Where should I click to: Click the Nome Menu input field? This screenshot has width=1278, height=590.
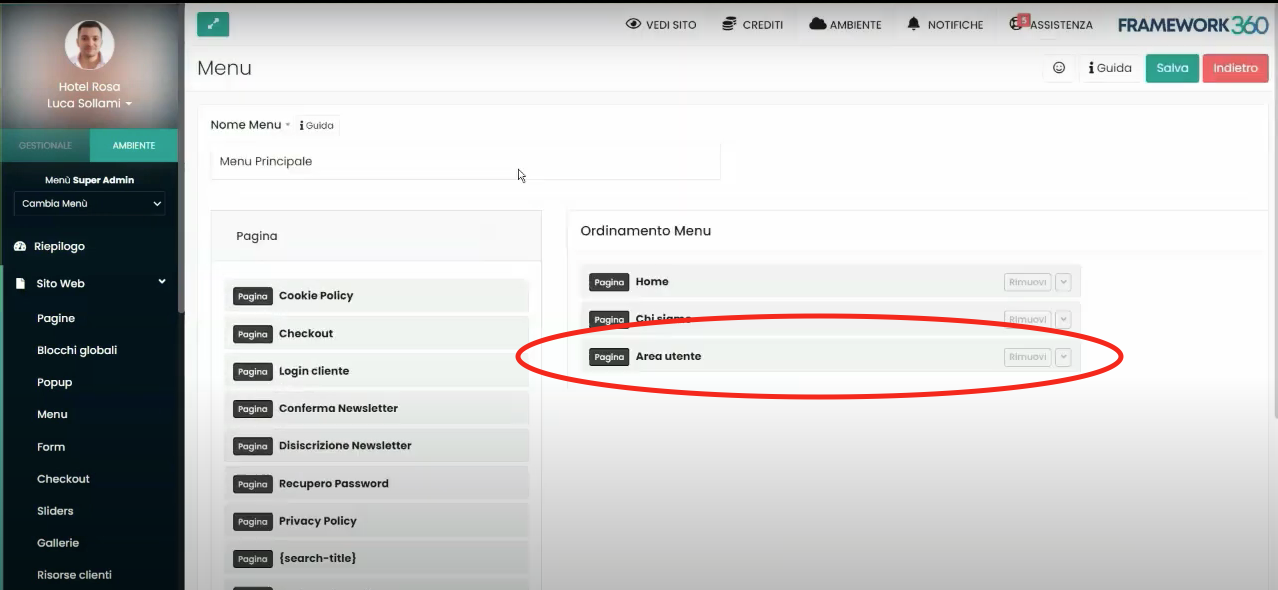coord(465,161)
